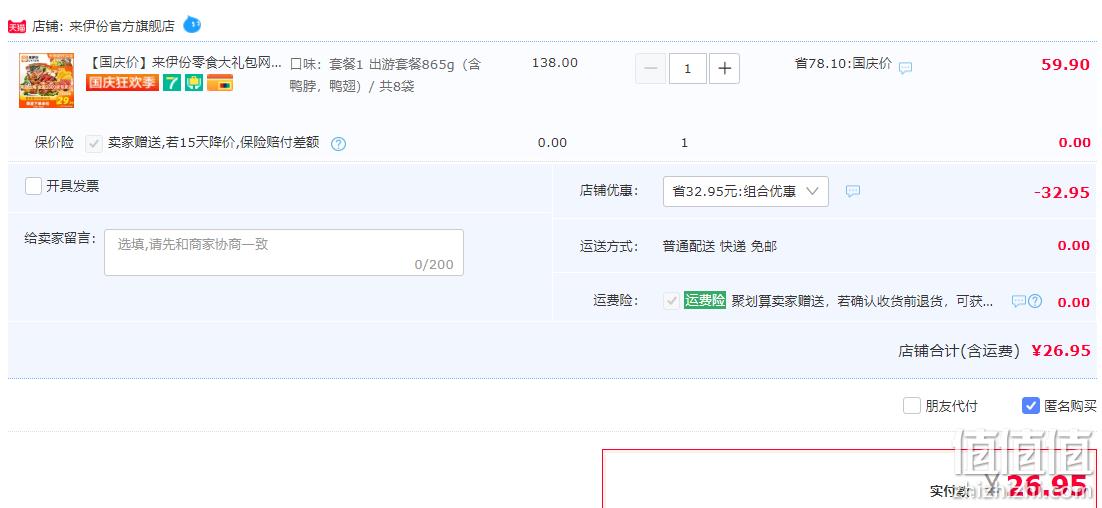
Task: Enable the 朋友代付 checkbox
Action: pos(912,405)
